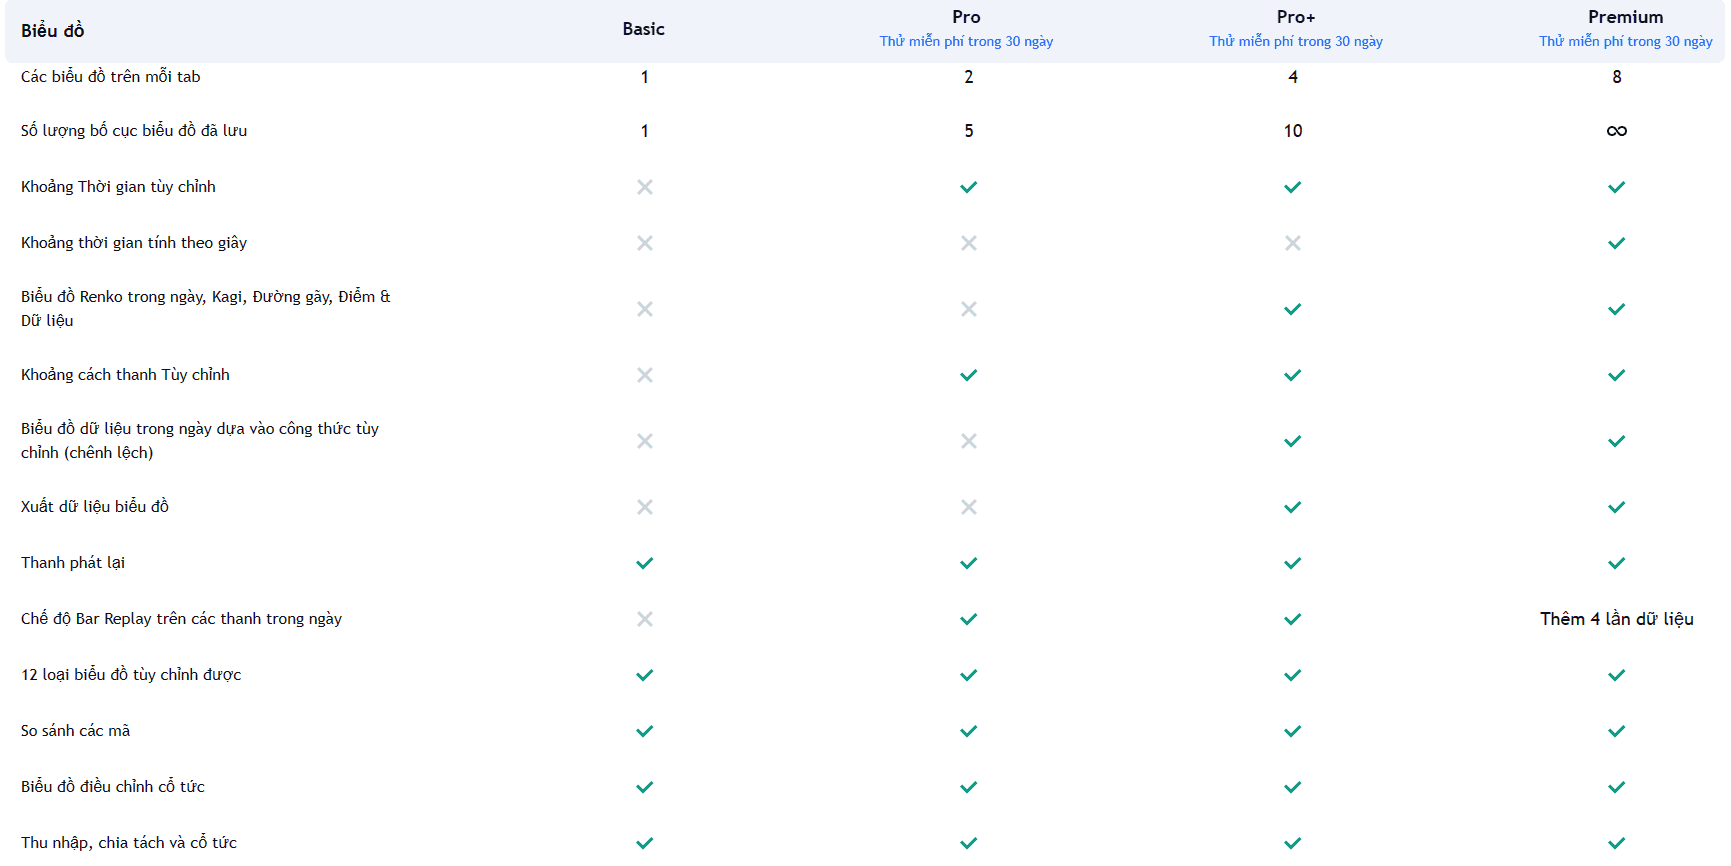Click Pro cross for custom formula (chênh lệch) row
Image resolution: width=1731 pixels, height=866 pixels.
(969, 441)
